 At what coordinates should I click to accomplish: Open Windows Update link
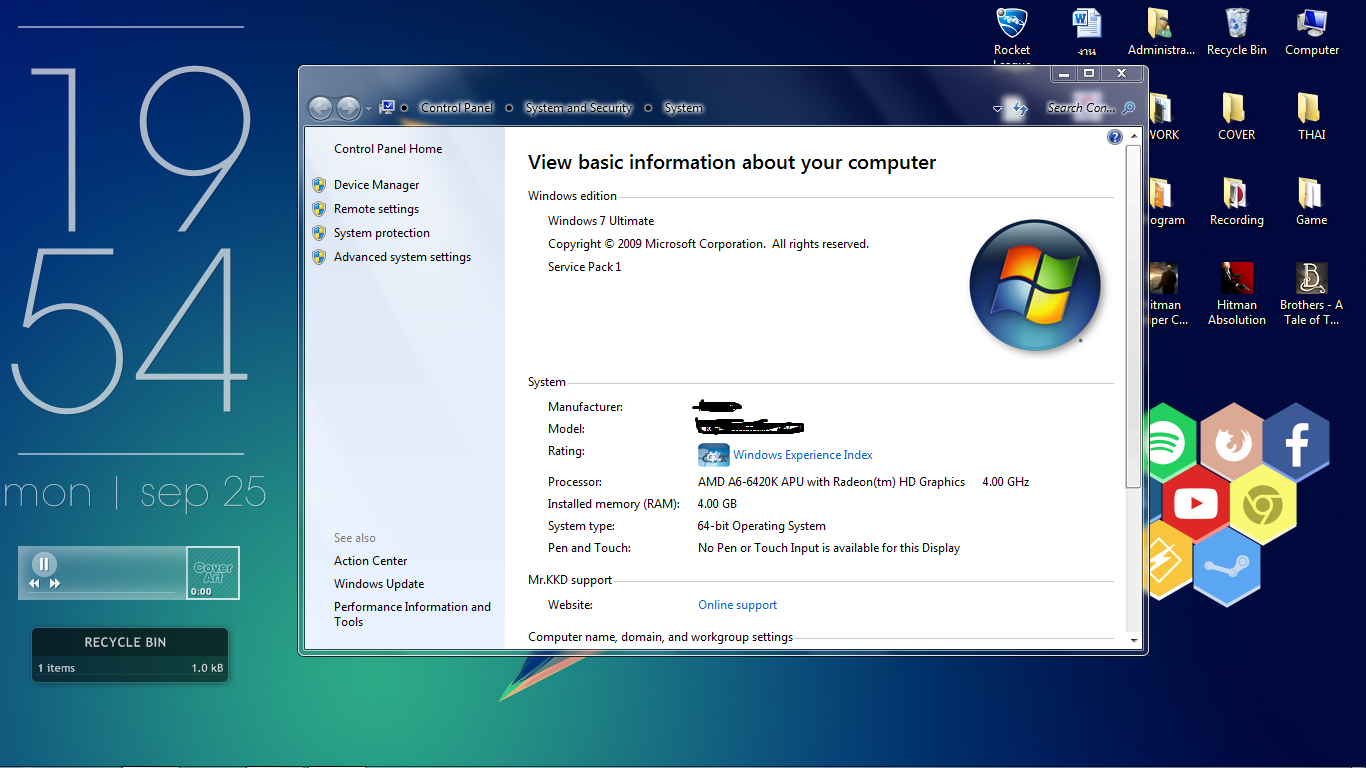click(x=379, y=584)
